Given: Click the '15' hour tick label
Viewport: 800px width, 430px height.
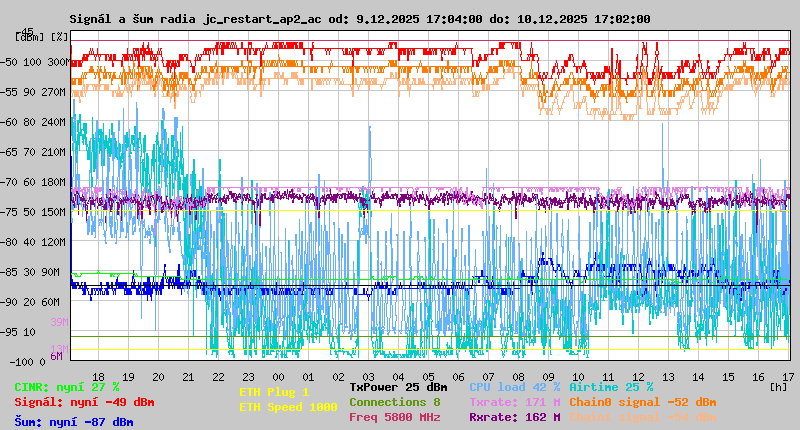Looking at the screenshot, I should pos(728,377).
